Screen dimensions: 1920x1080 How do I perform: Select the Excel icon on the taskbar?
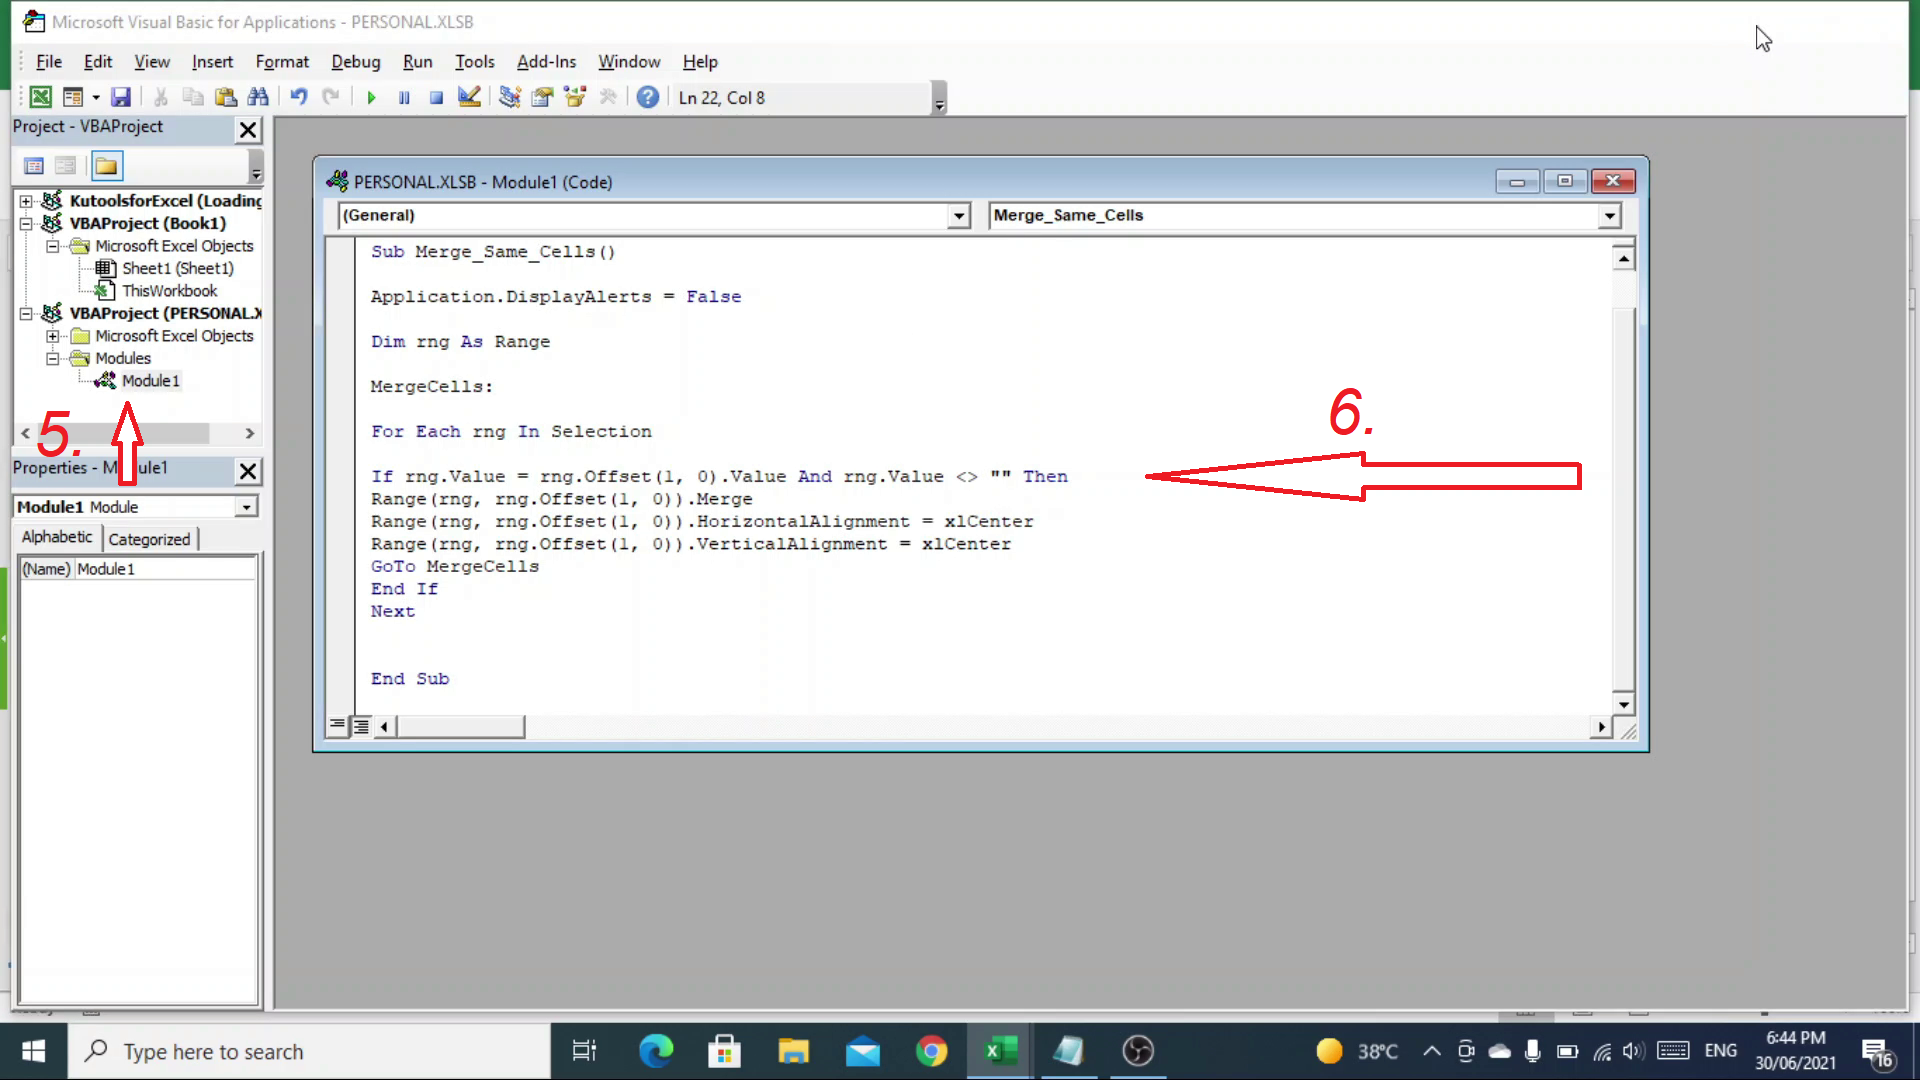click(999, 1051)
